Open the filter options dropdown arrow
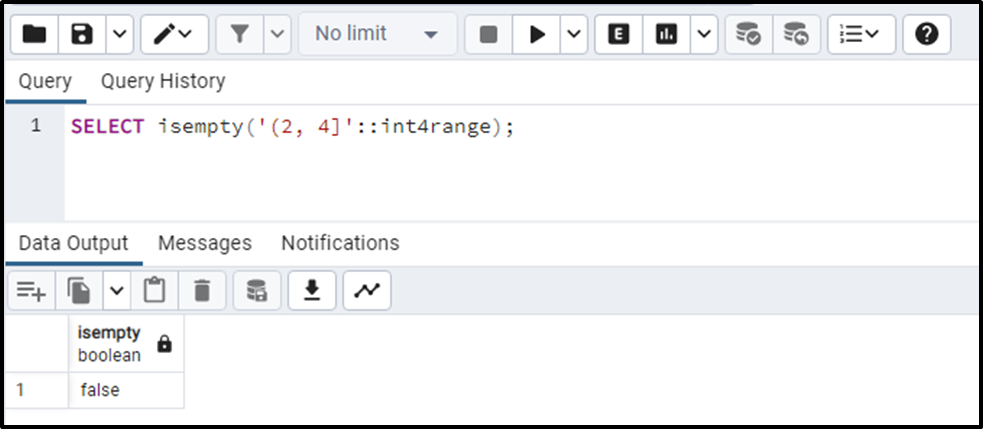 (x=278, y=34)
